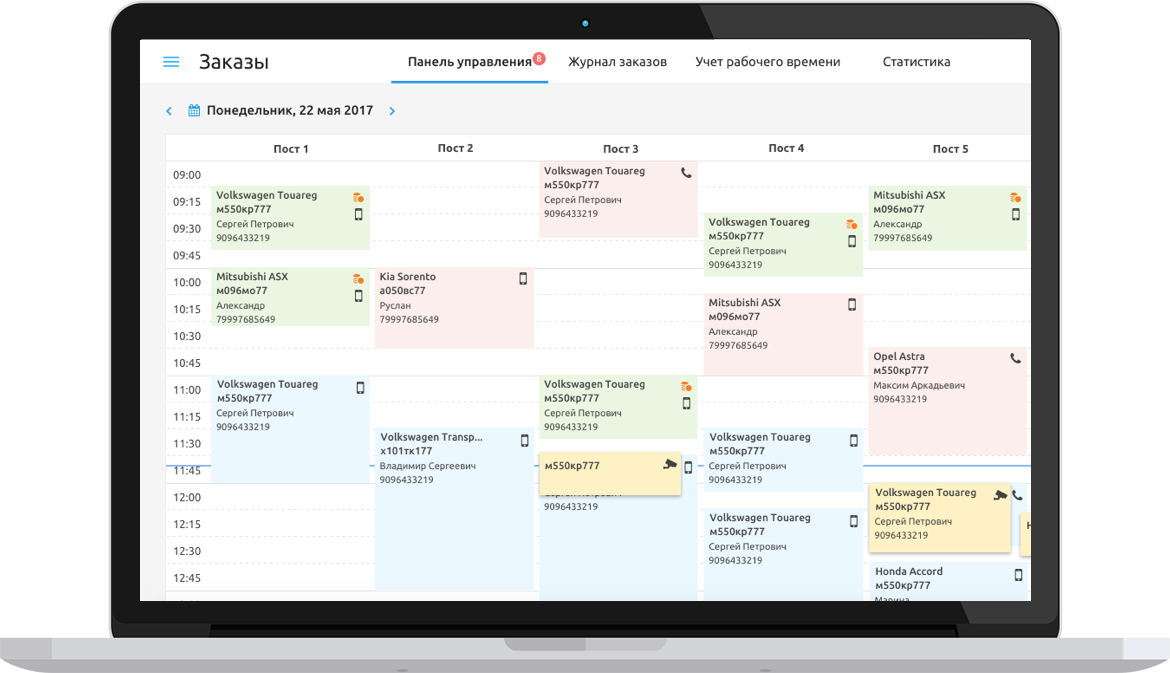Click the mobile icon on Volkswagen Transp... card
Image resolution: width=1170 pixels, height=673 pixels.
point(525,440)
